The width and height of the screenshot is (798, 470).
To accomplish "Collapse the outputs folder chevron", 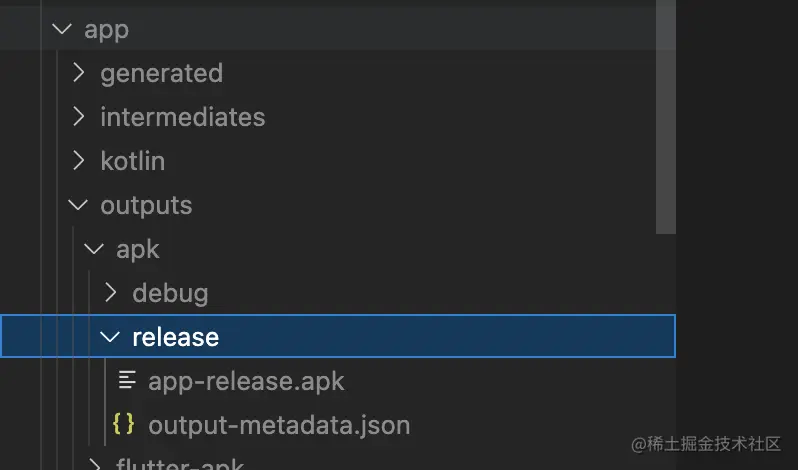I will point(78,205).
